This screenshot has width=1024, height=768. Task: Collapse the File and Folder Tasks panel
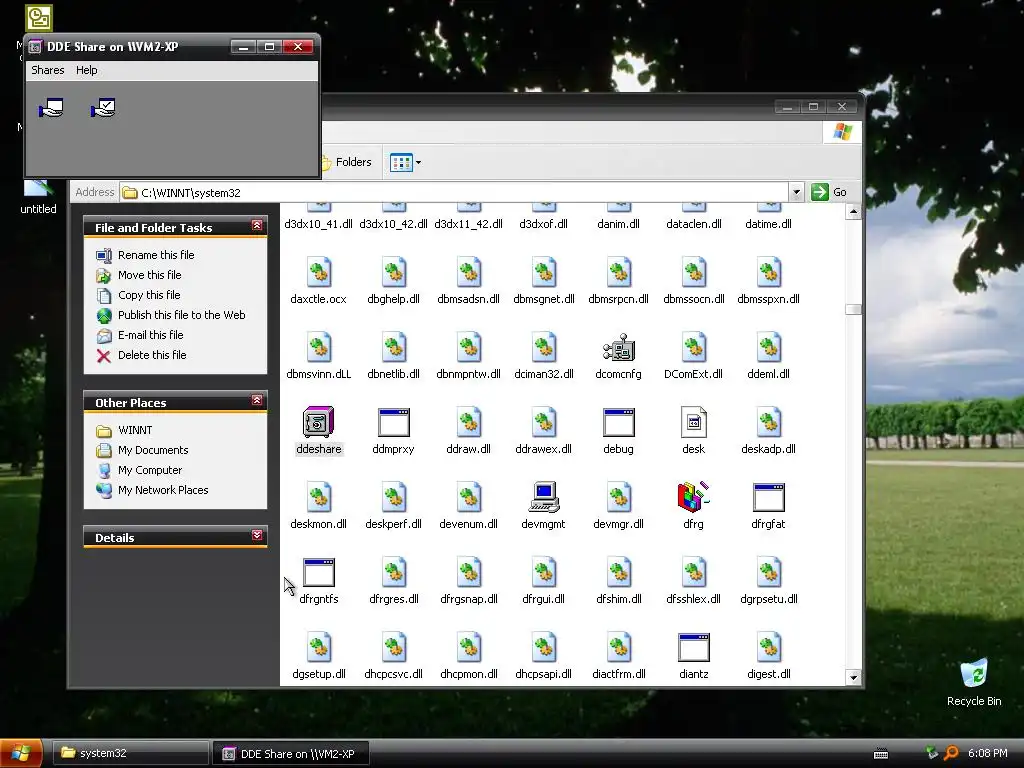[257, 225]
